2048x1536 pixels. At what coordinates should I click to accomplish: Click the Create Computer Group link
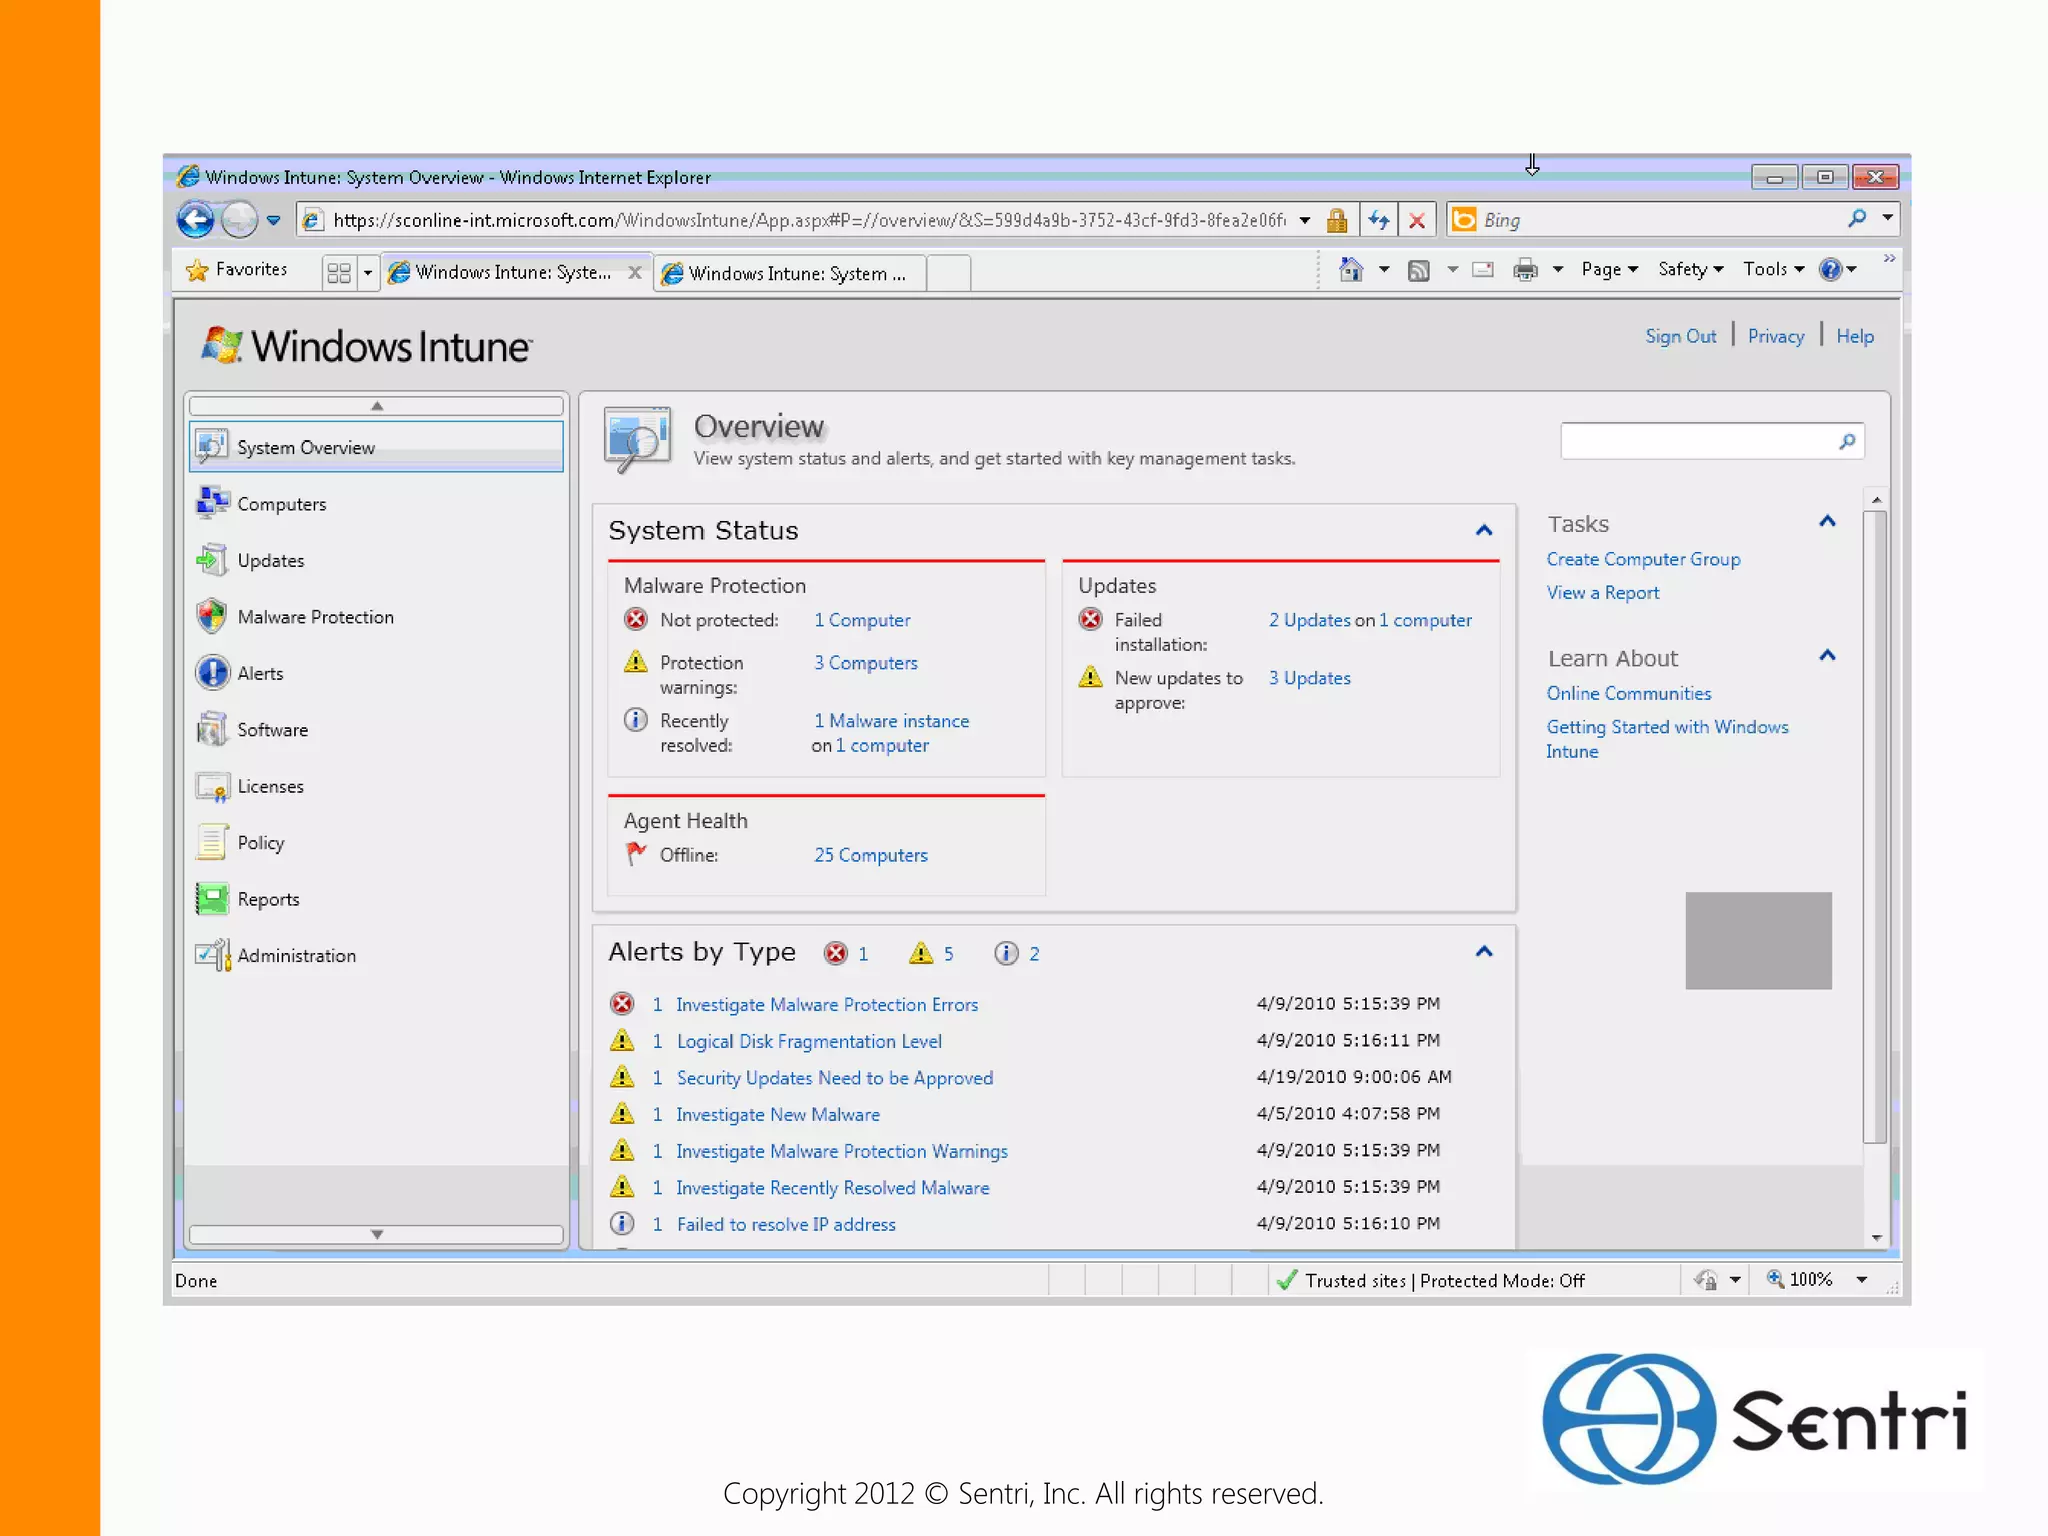(x=1643, y=559)
